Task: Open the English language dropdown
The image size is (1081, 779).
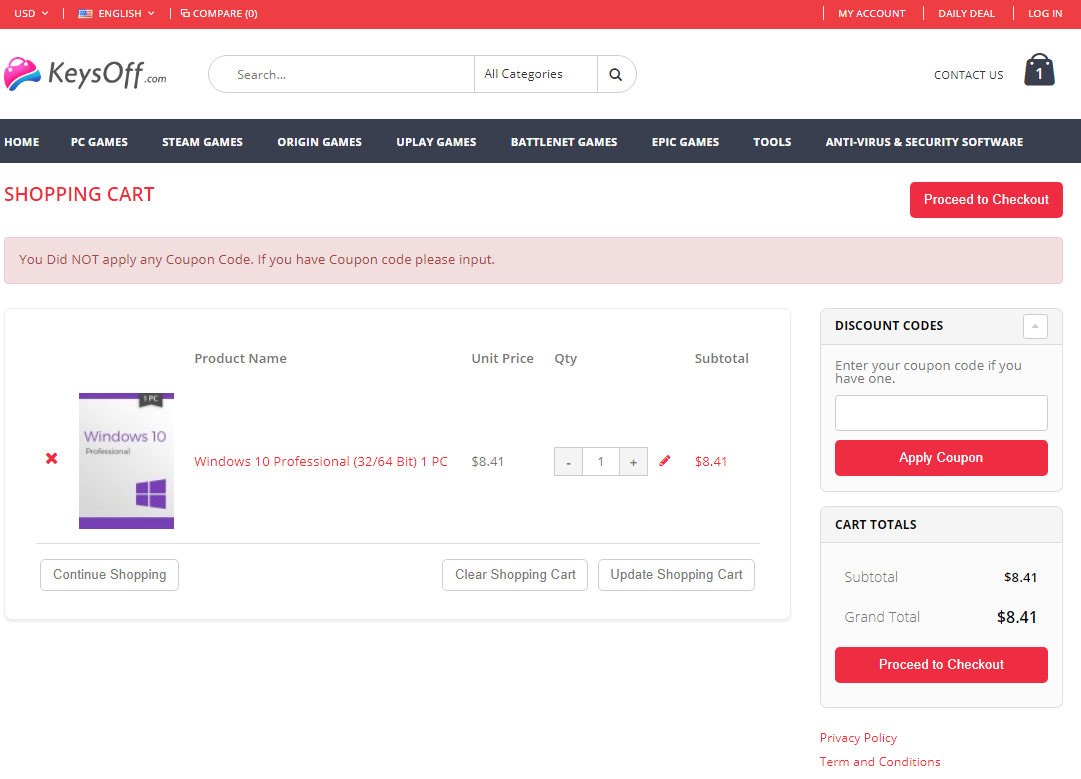Action: [116, 13]
